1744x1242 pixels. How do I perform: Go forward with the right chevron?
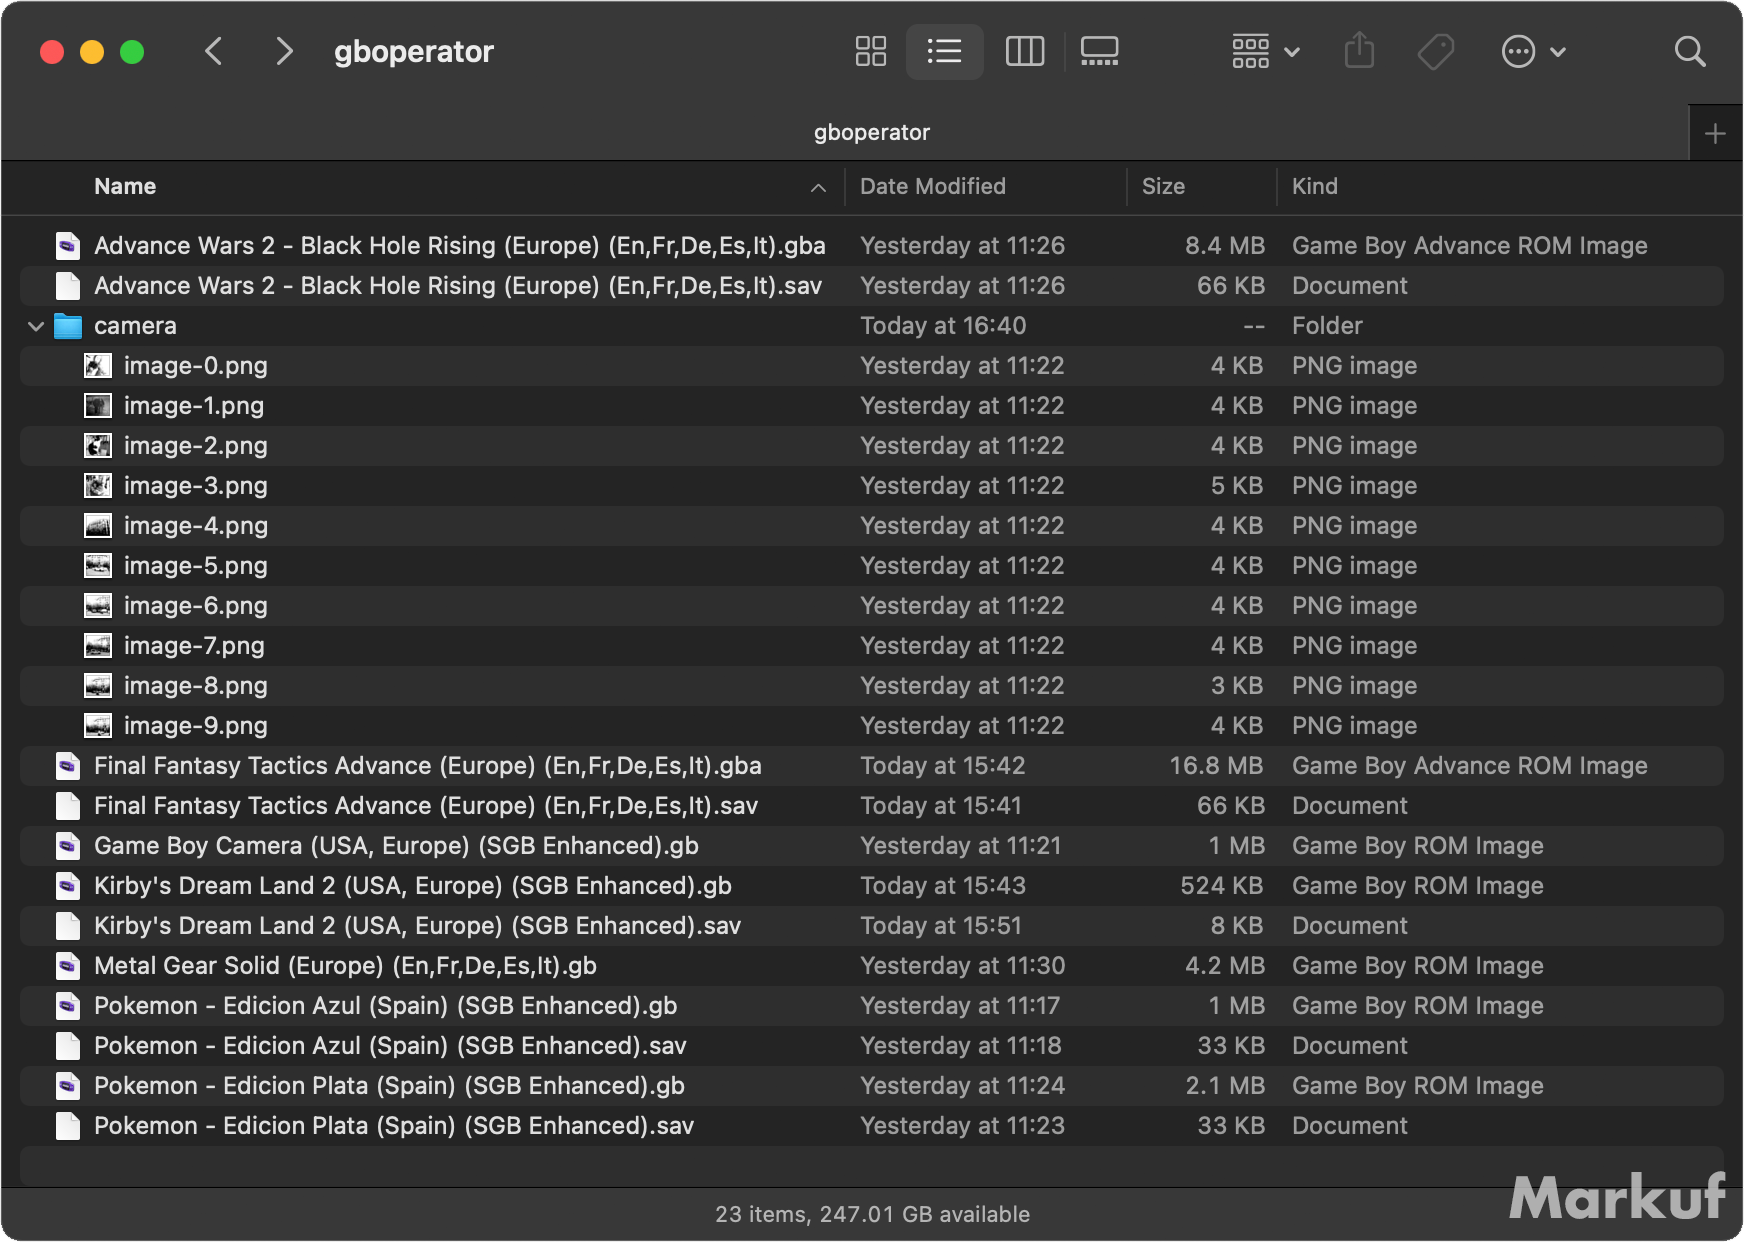point(285,51)
